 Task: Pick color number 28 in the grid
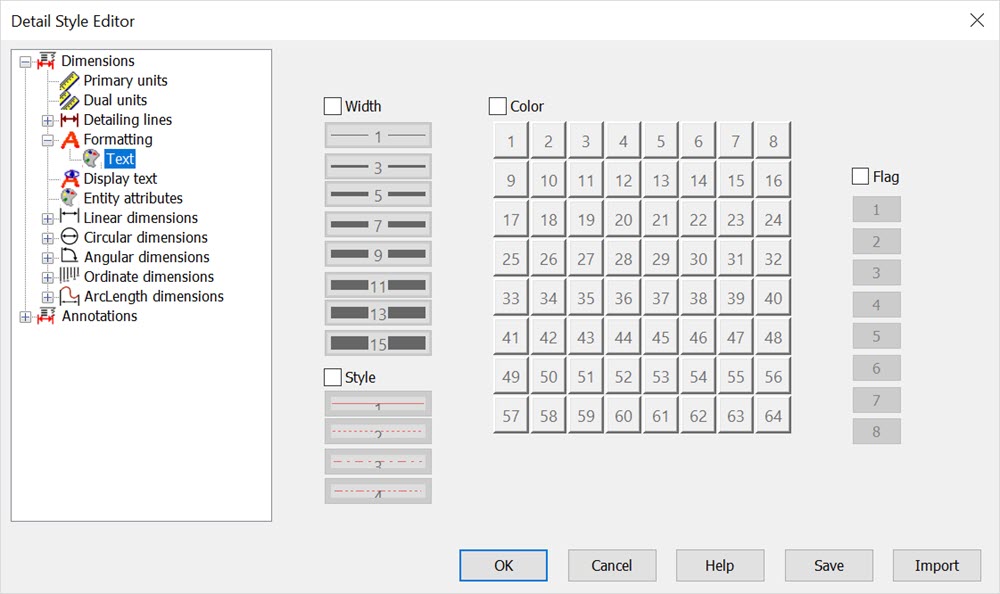(x=623, y=260)
